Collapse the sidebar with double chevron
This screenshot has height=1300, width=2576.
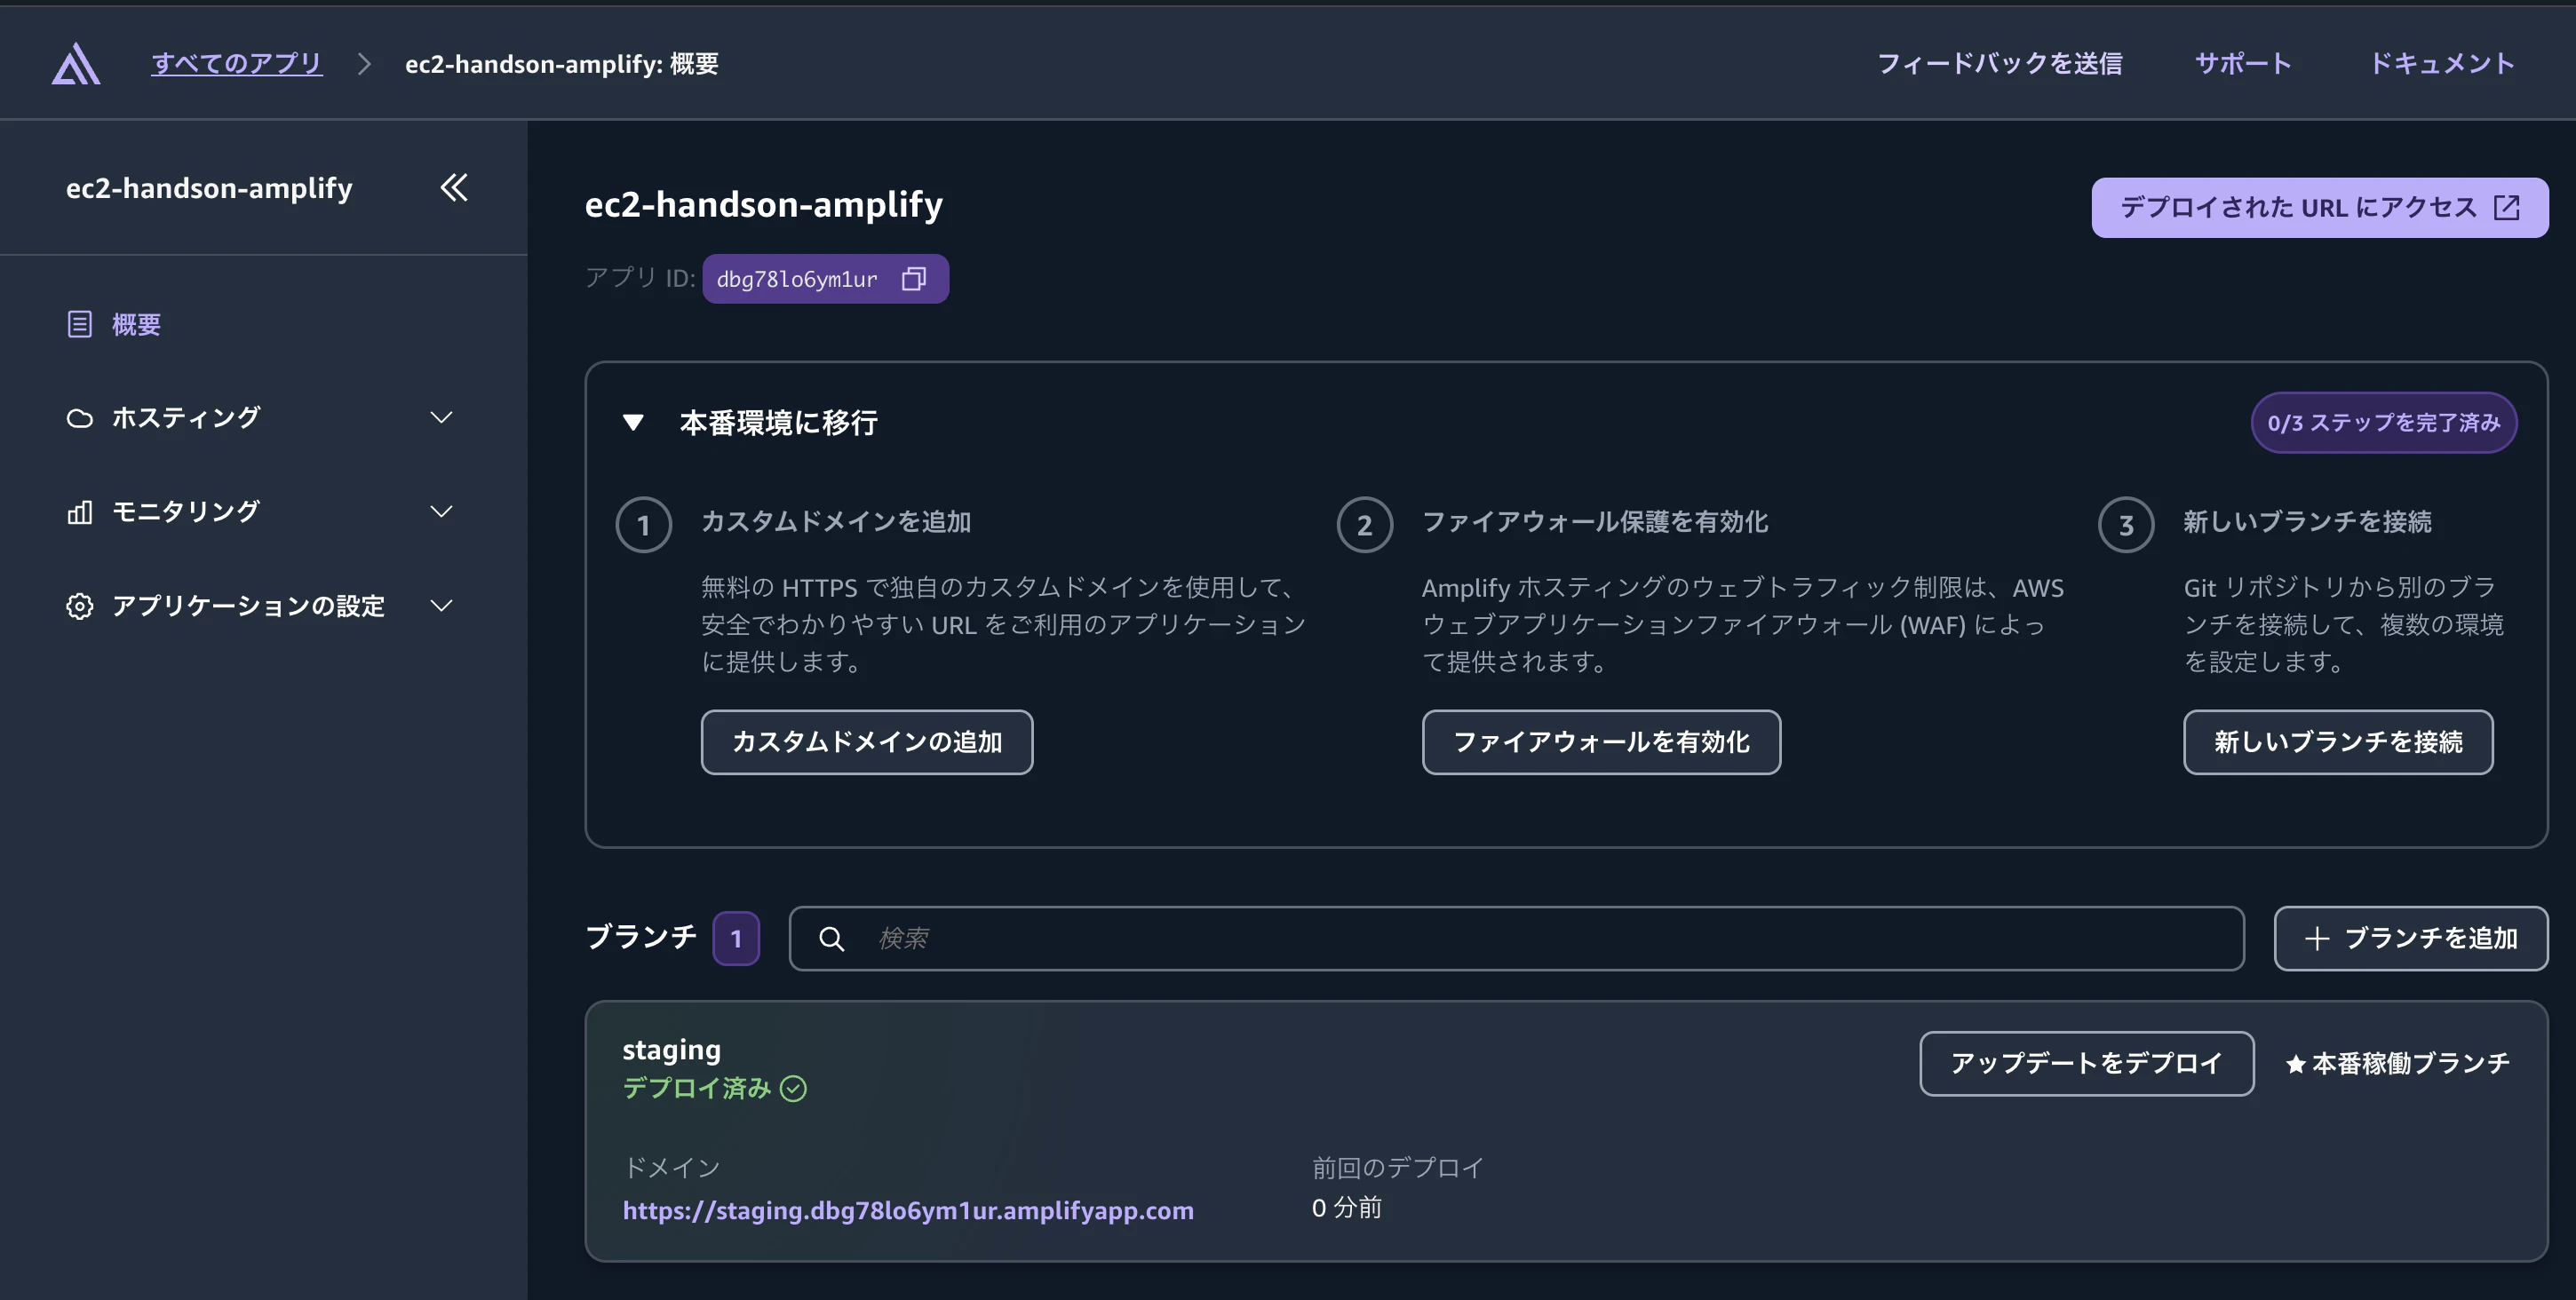454,187
